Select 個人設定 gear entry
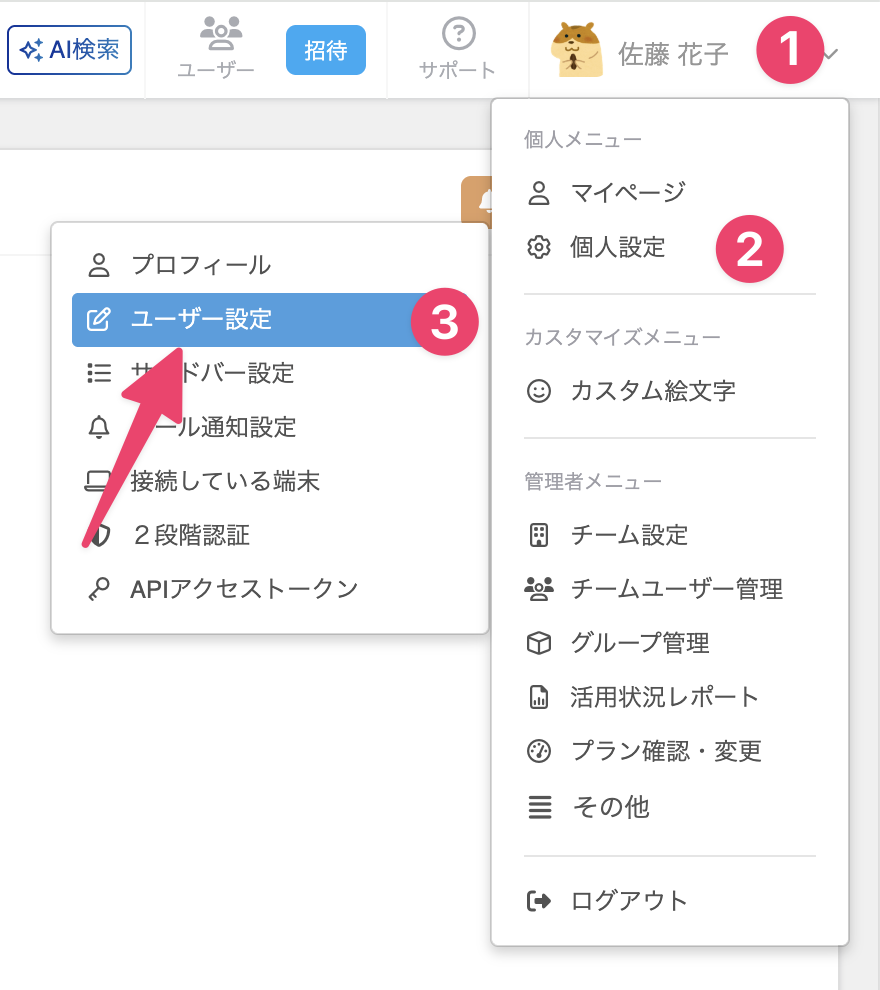This screenshot has width=880, height=990. pos(669,247)
